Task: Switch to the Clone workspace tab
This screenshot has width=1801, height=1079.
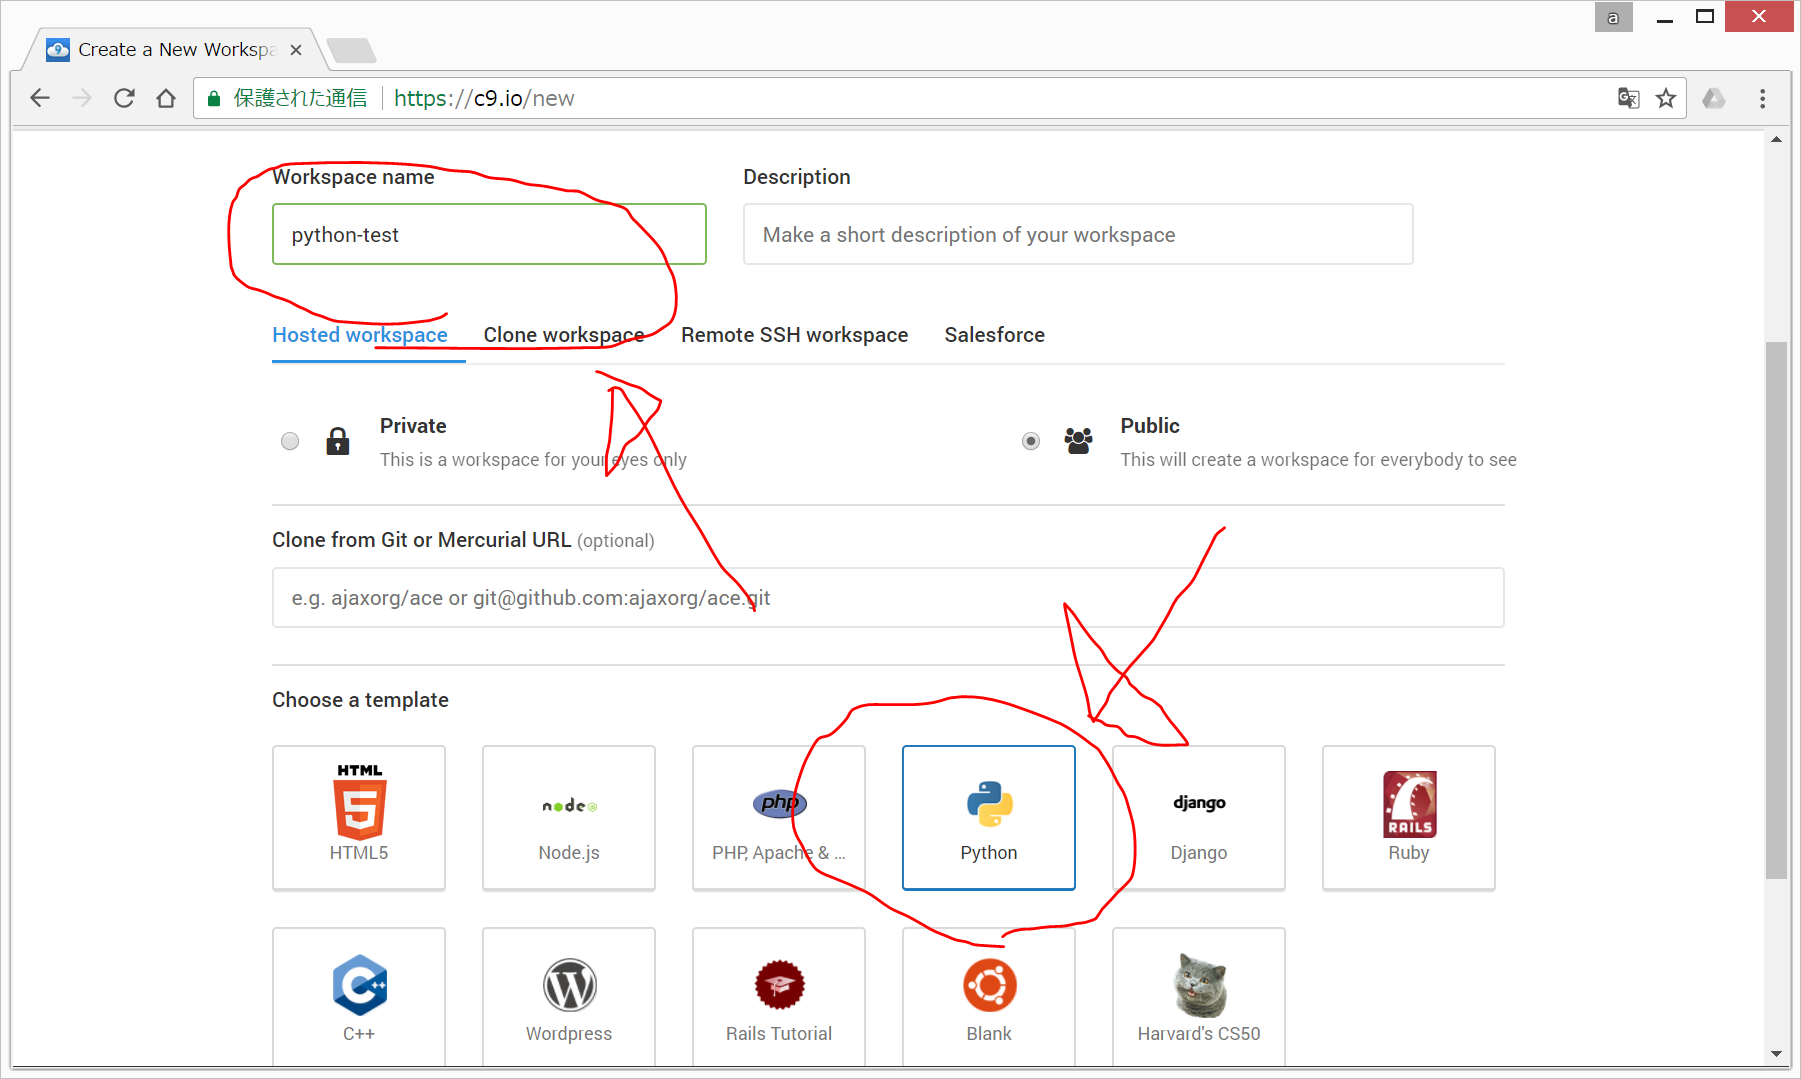Action: [x=563, y=335]
